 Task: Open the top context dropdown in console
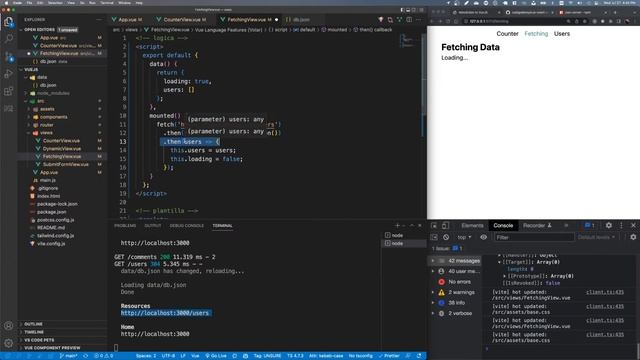[464, 237]
